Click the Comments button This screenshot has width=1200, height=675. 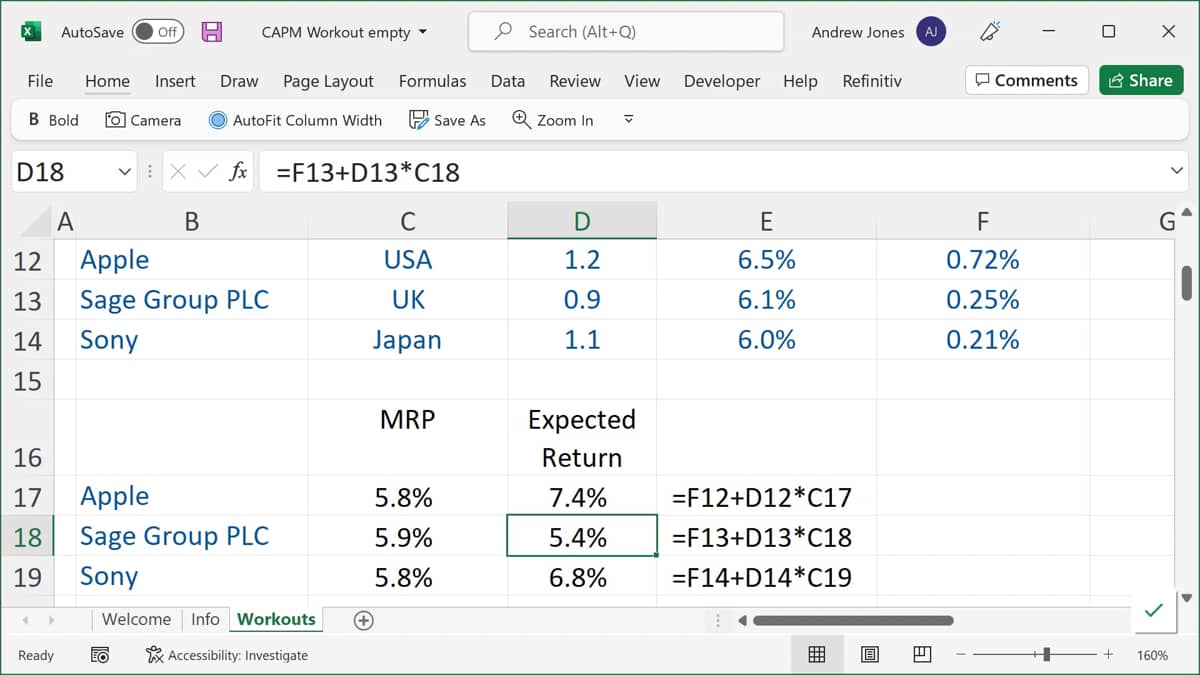1027,81
